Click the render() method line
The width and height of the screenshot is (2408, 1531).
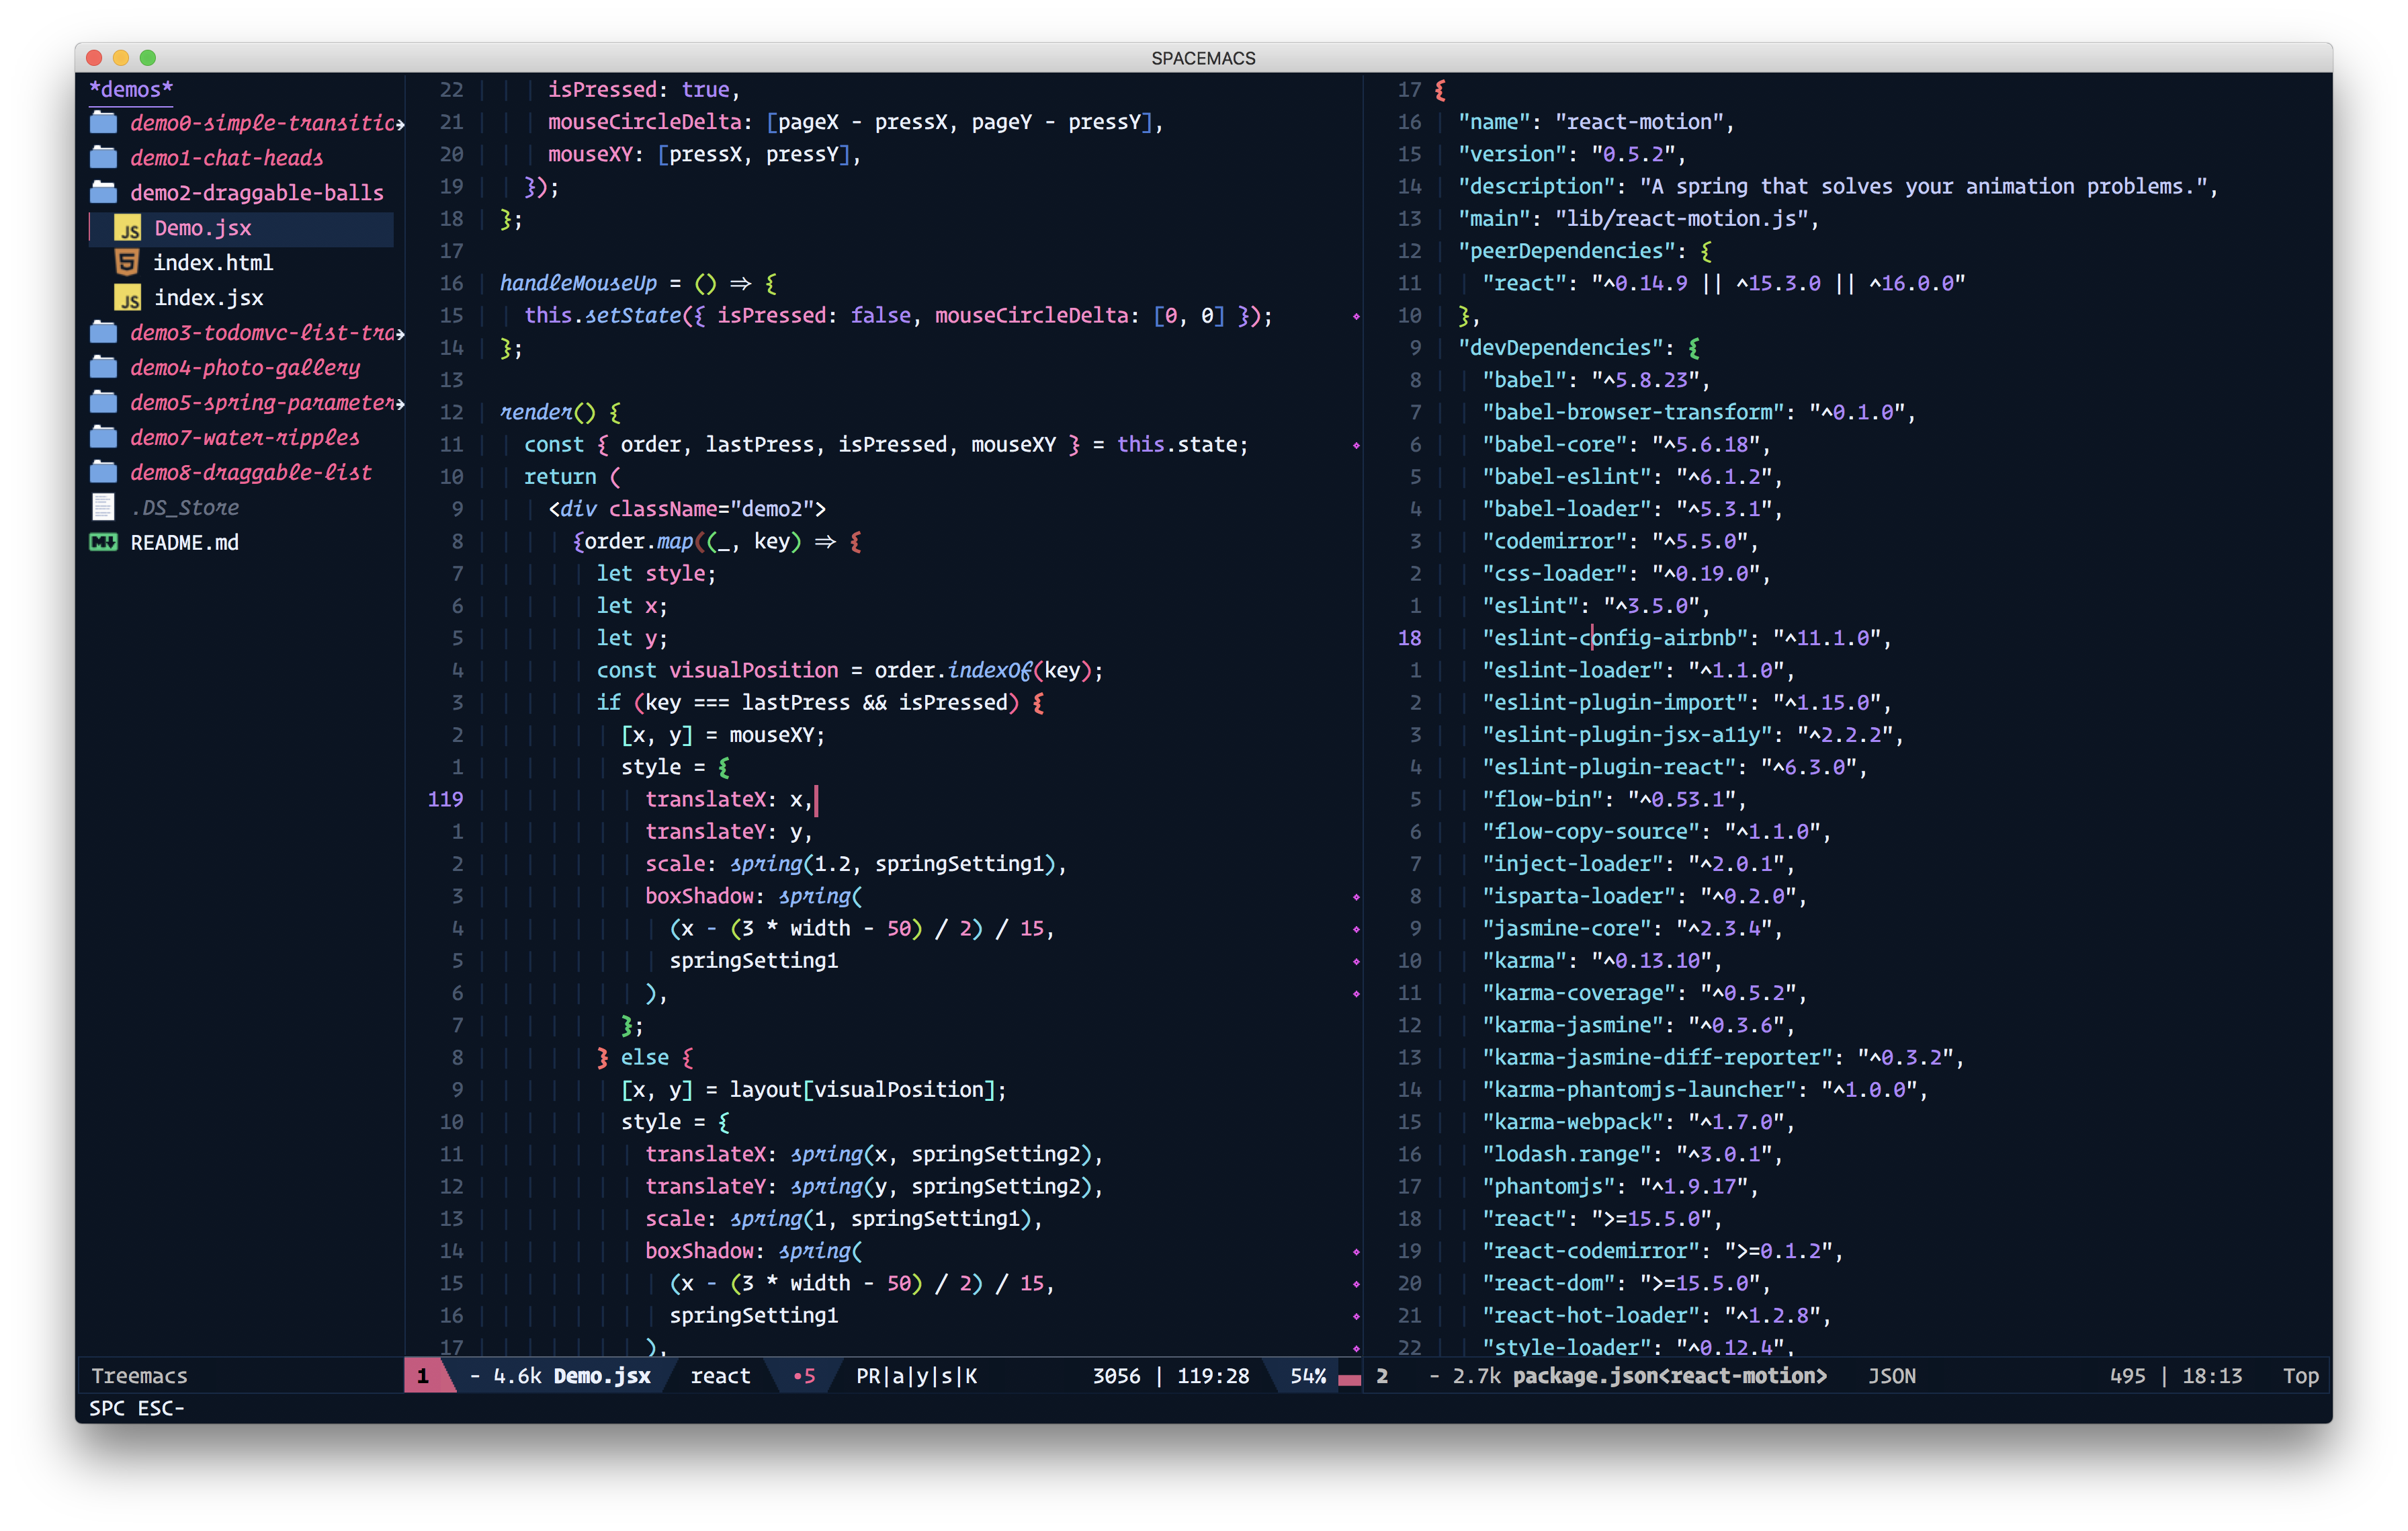(560, 412)
